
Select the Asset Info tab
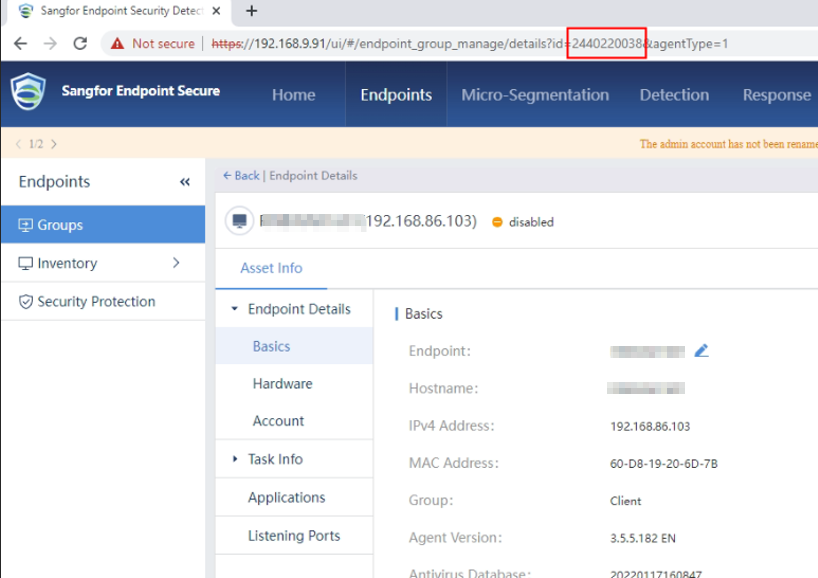coord(271,268)
